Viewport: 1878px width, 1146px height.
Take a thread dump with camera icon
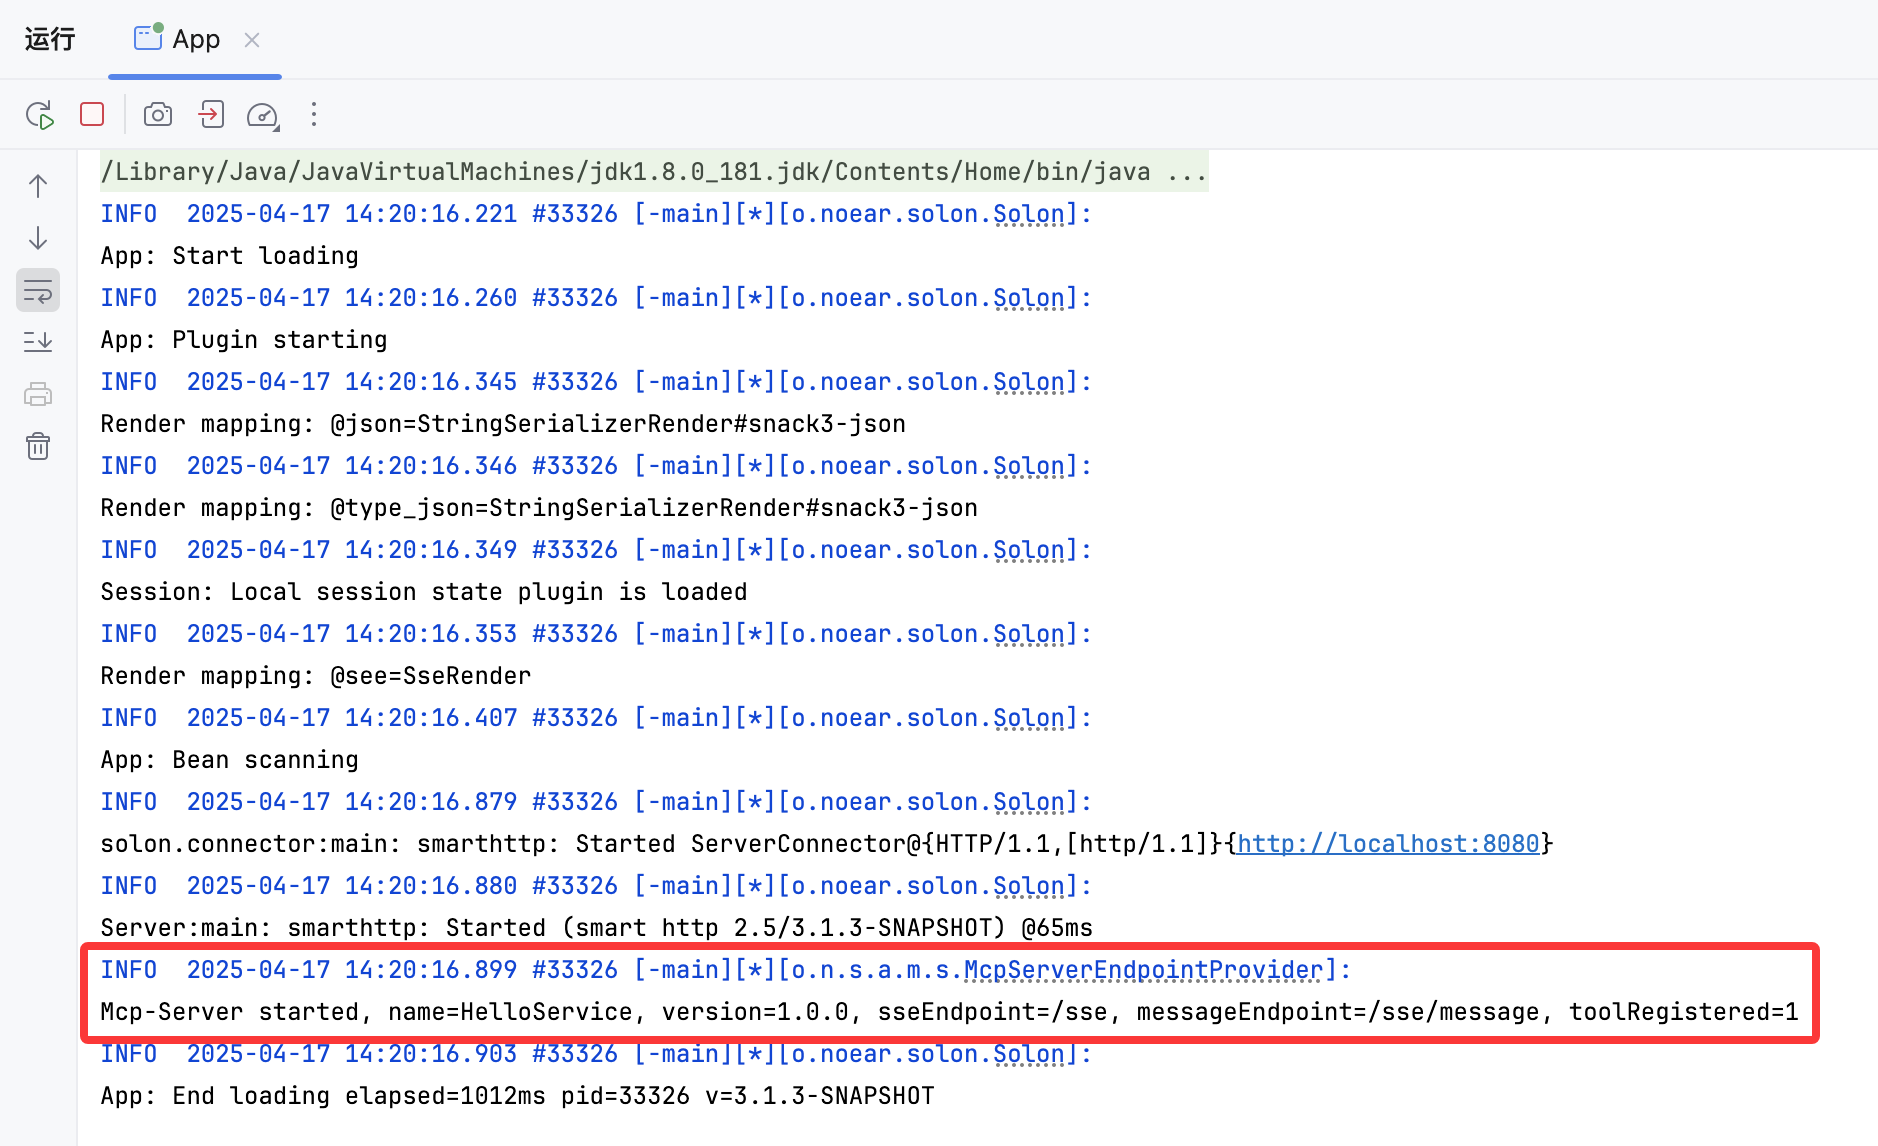[157, 114]
